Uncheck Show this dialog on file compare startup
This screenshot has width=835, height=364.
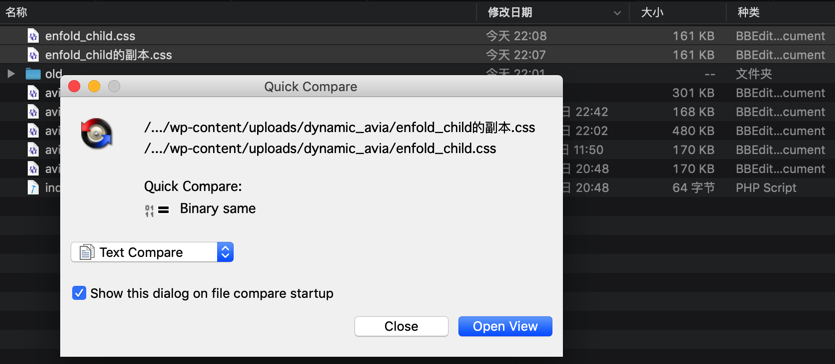79,293
